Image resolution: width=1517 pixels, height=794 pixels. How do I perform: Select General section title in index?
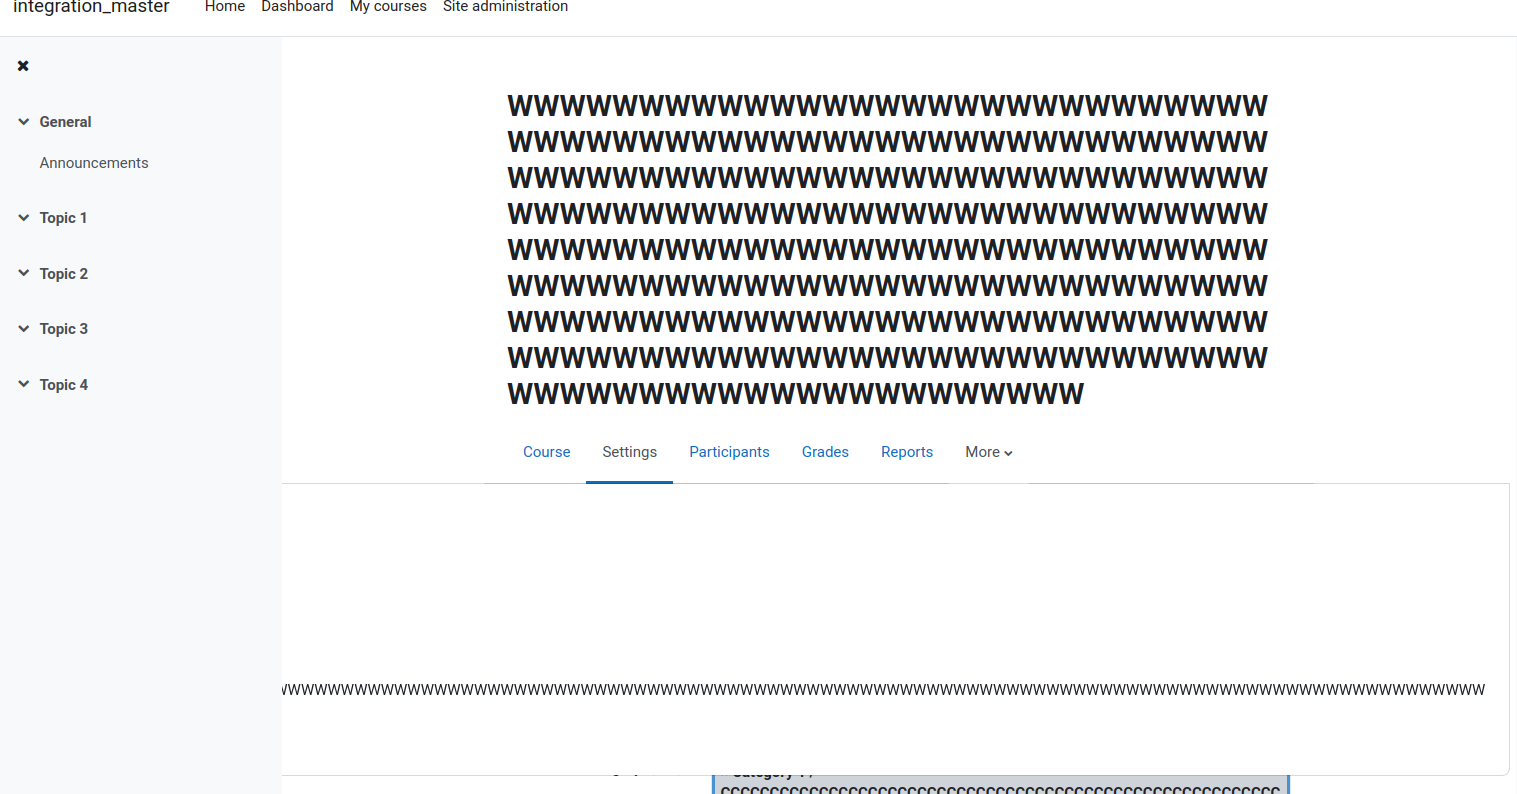tap(65, 122)
